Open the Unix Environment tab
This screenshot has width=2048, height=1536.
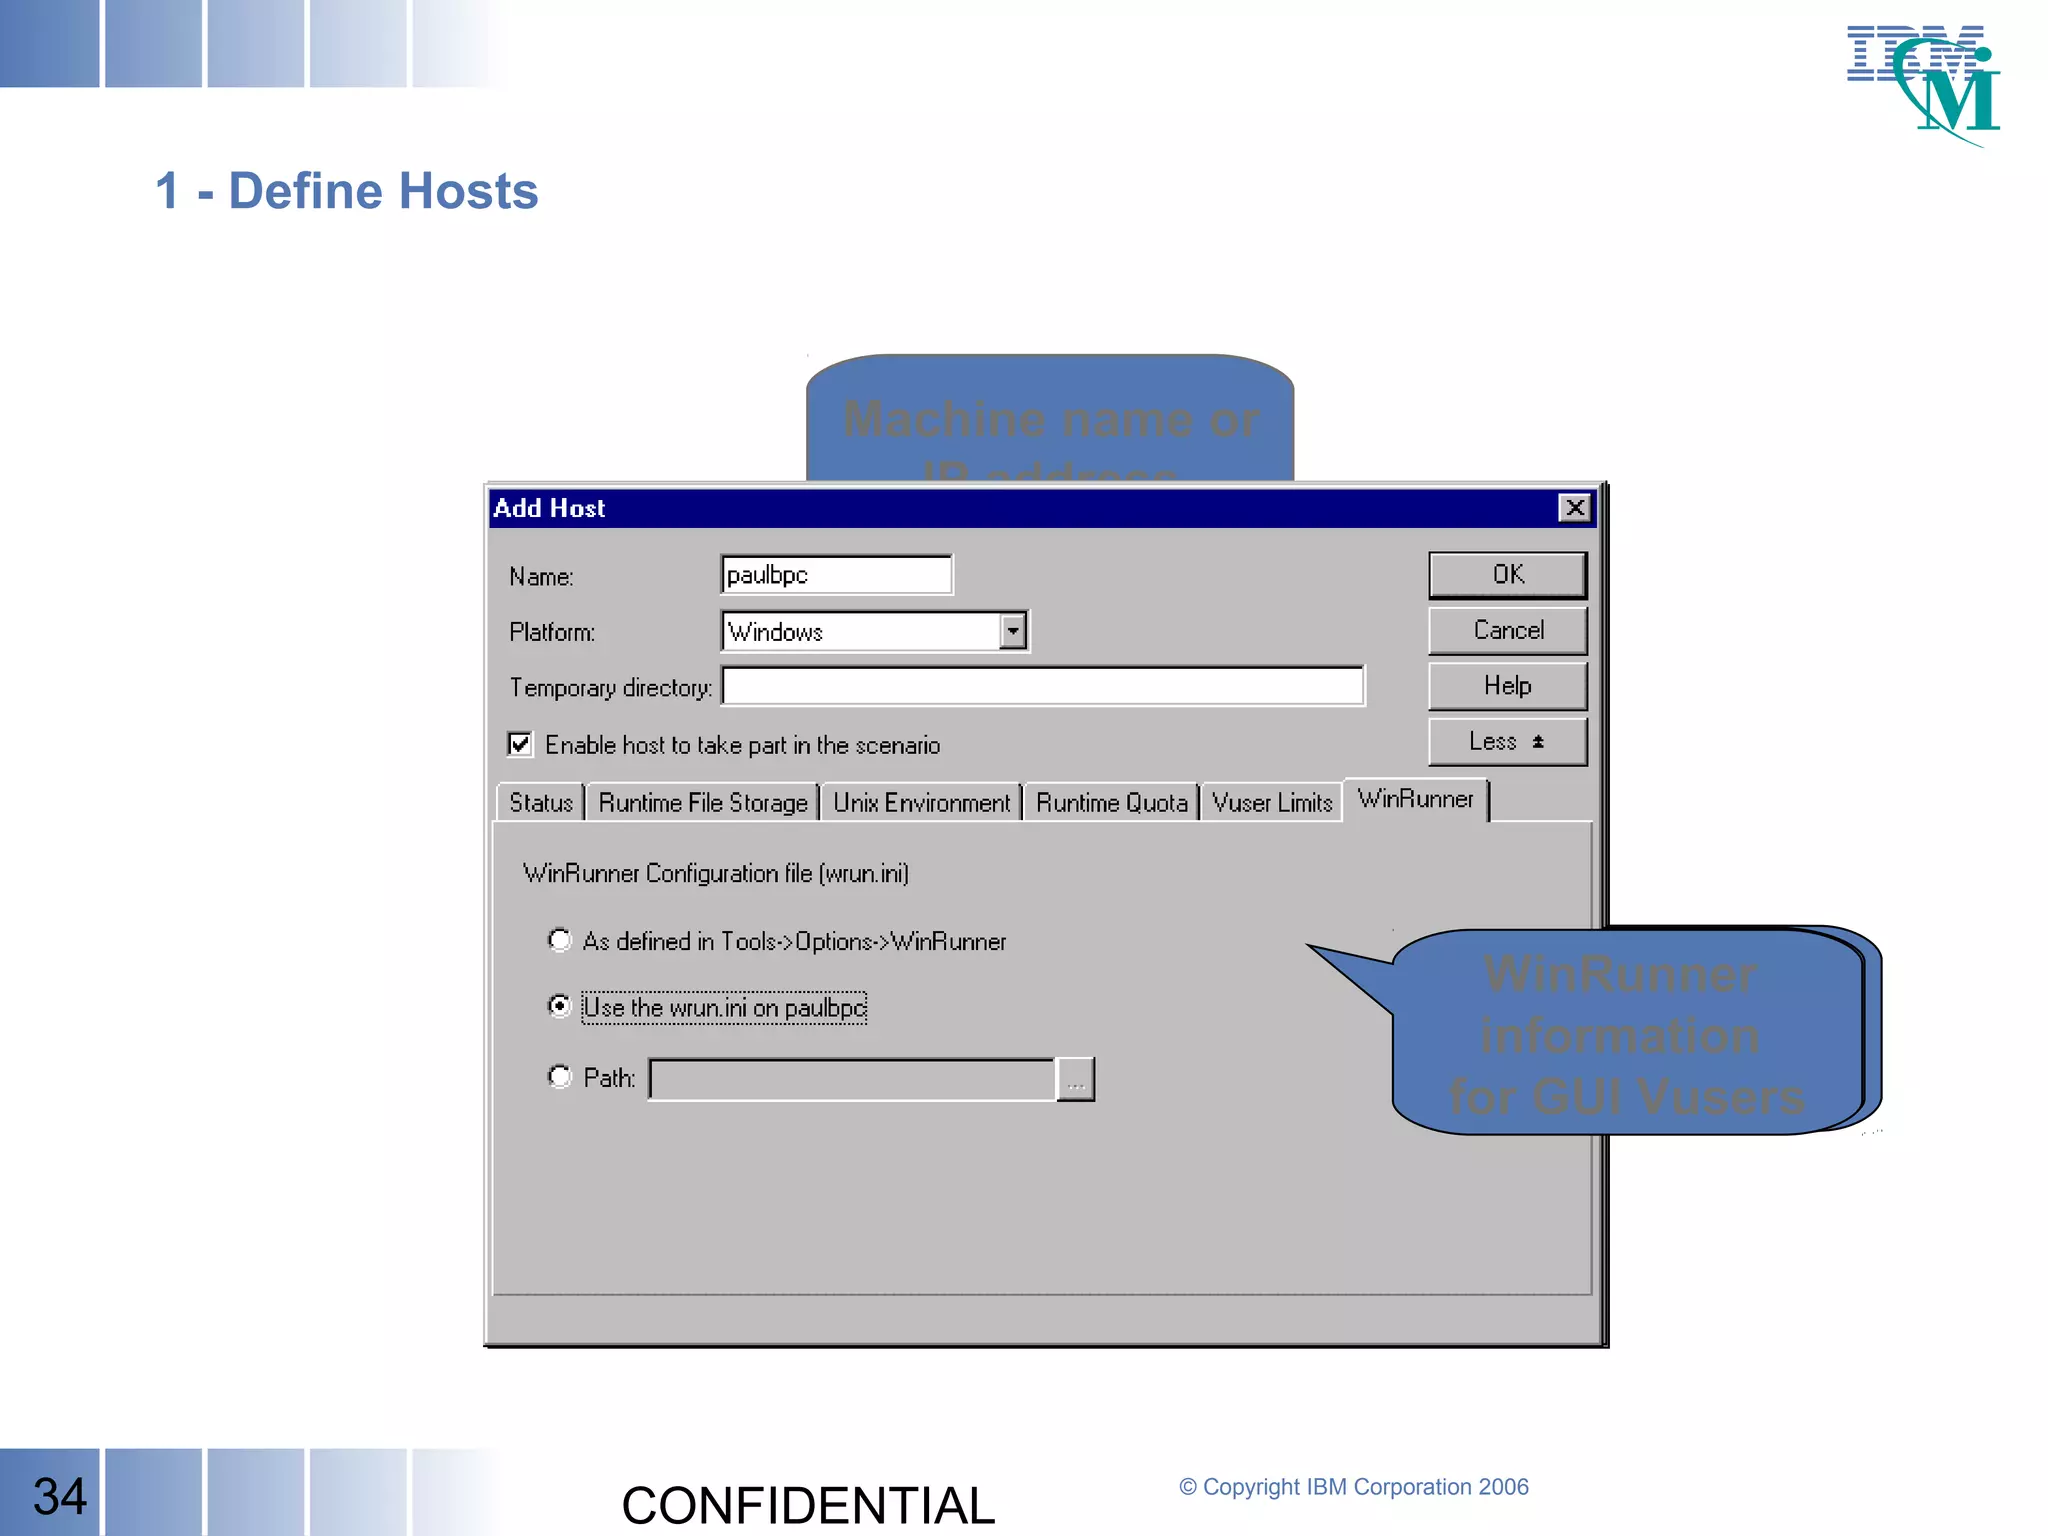pyautogui.click(x=921, y=803)
